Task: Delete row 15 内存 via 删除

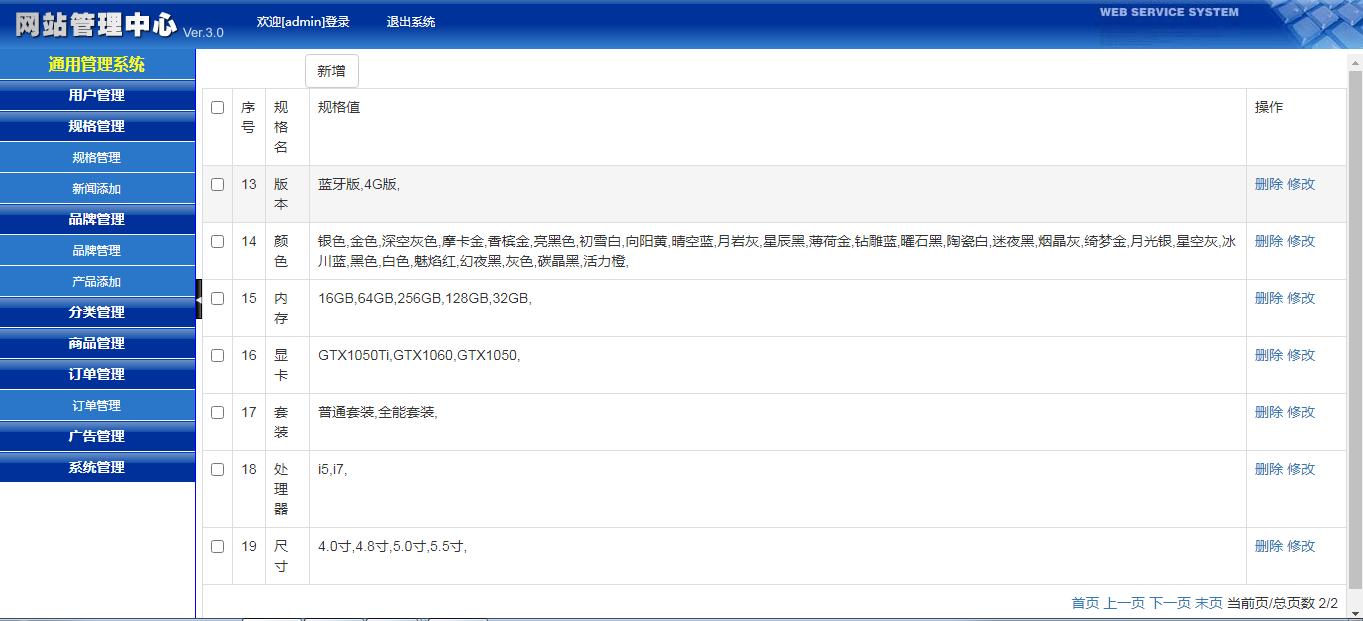Action: coord(1269,298)
